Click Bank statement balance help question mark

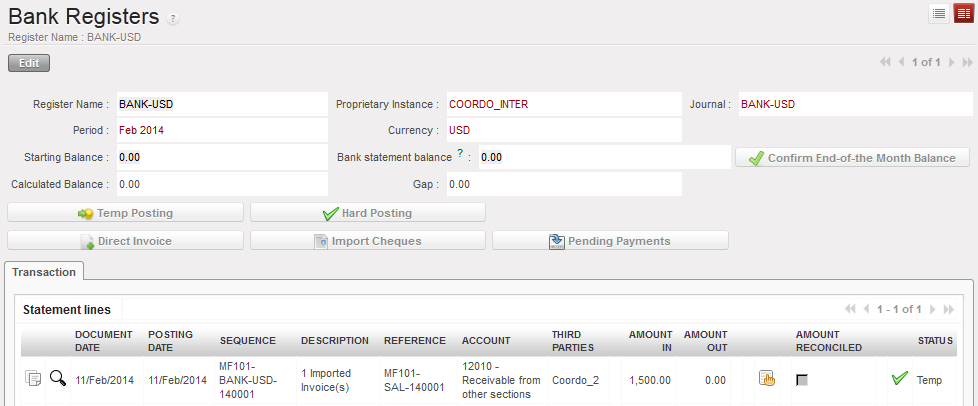point(460,153)
